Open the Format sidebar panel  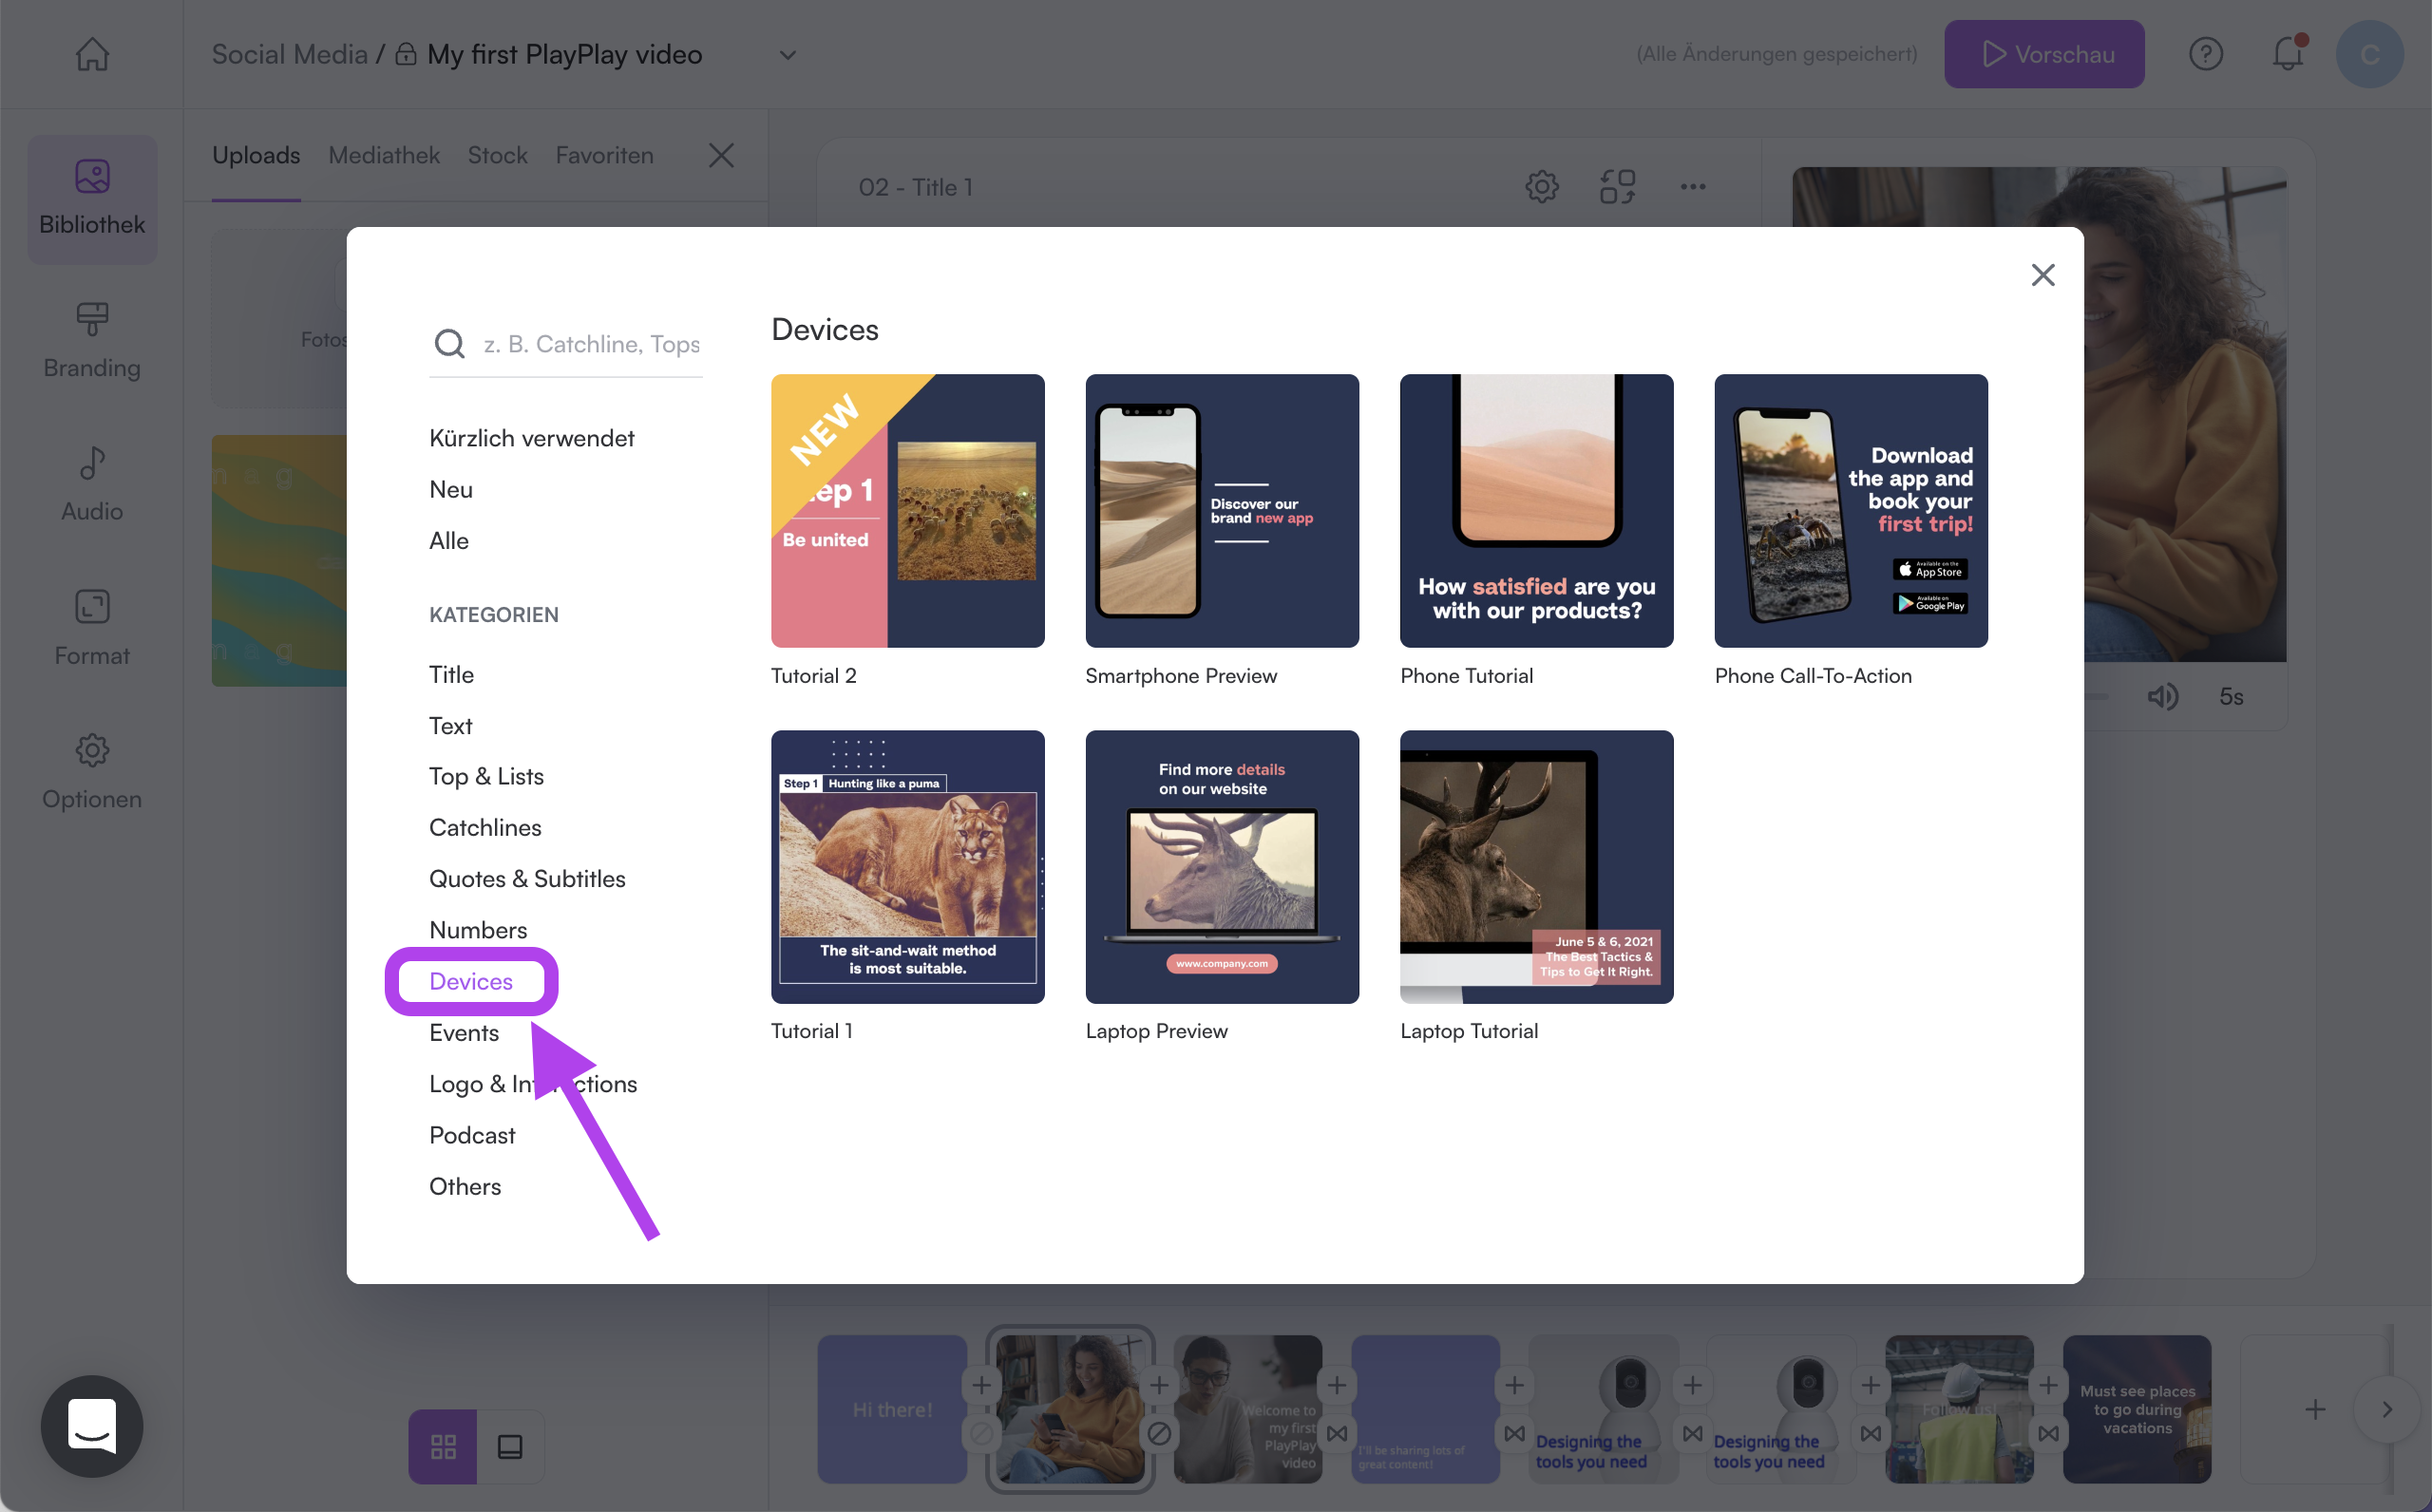[92, 628]
